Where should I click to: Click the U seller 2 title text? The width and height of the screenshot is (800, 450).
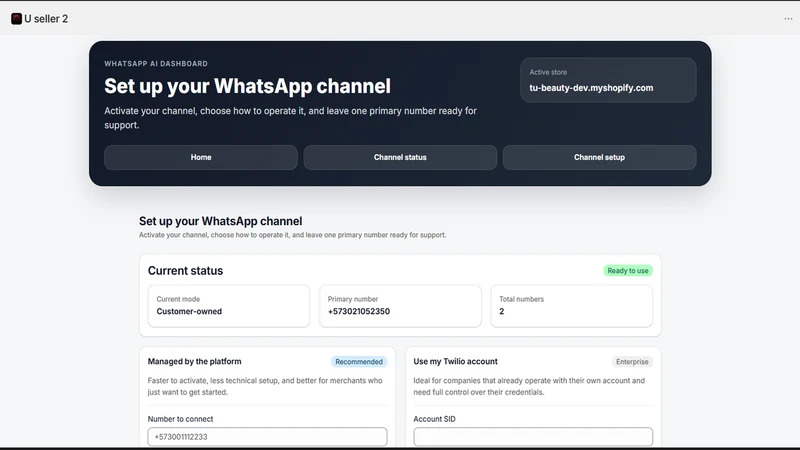coord(46,19)
